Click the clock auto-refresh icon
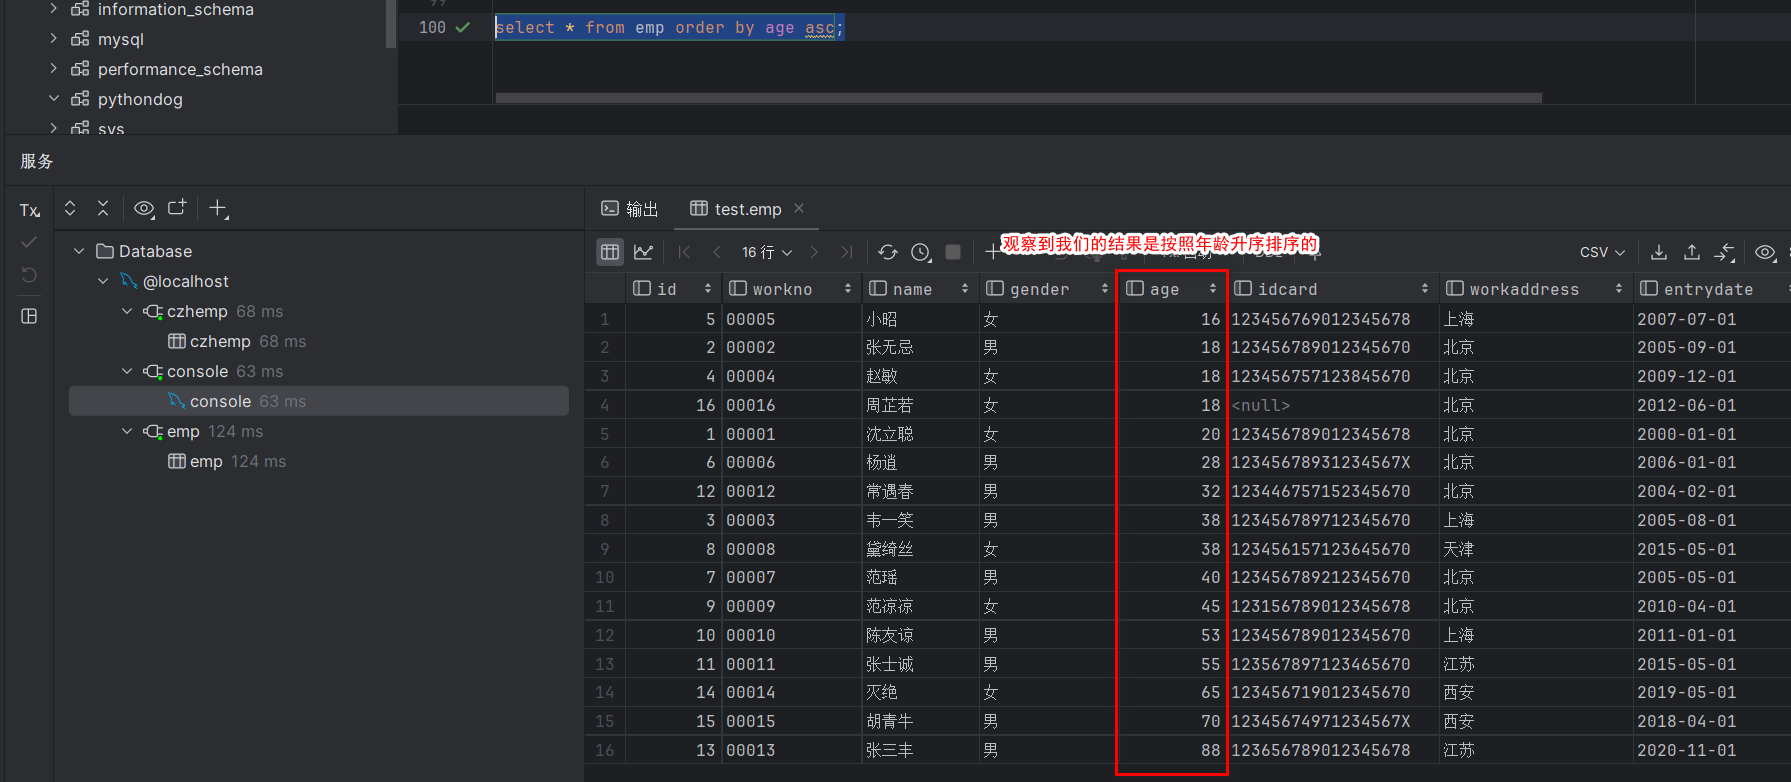 coord(921,252)
